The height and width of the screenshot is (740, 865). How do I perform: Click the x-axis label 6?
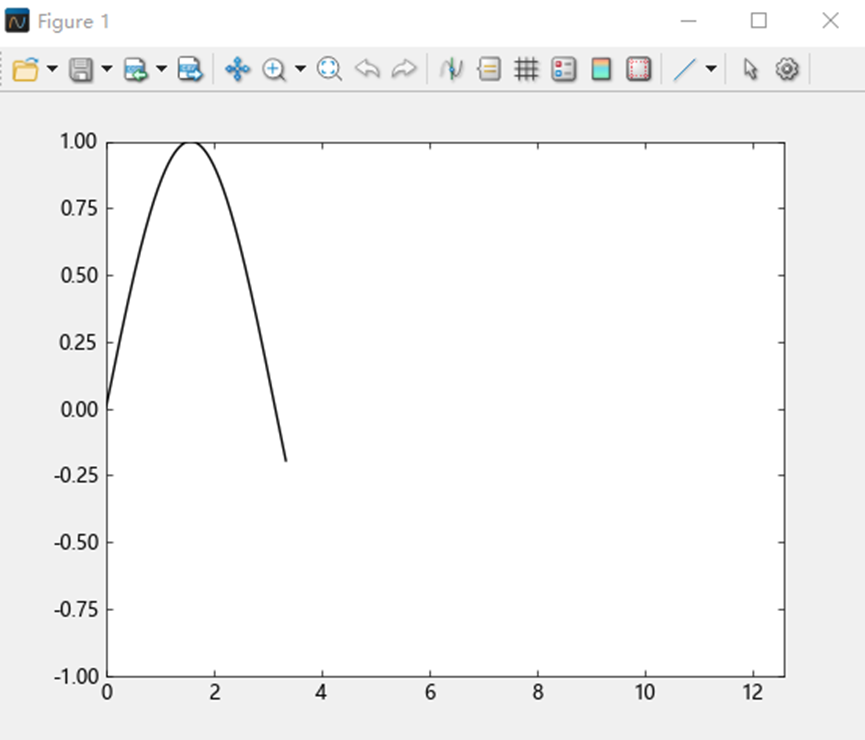[x=430, y=693]
